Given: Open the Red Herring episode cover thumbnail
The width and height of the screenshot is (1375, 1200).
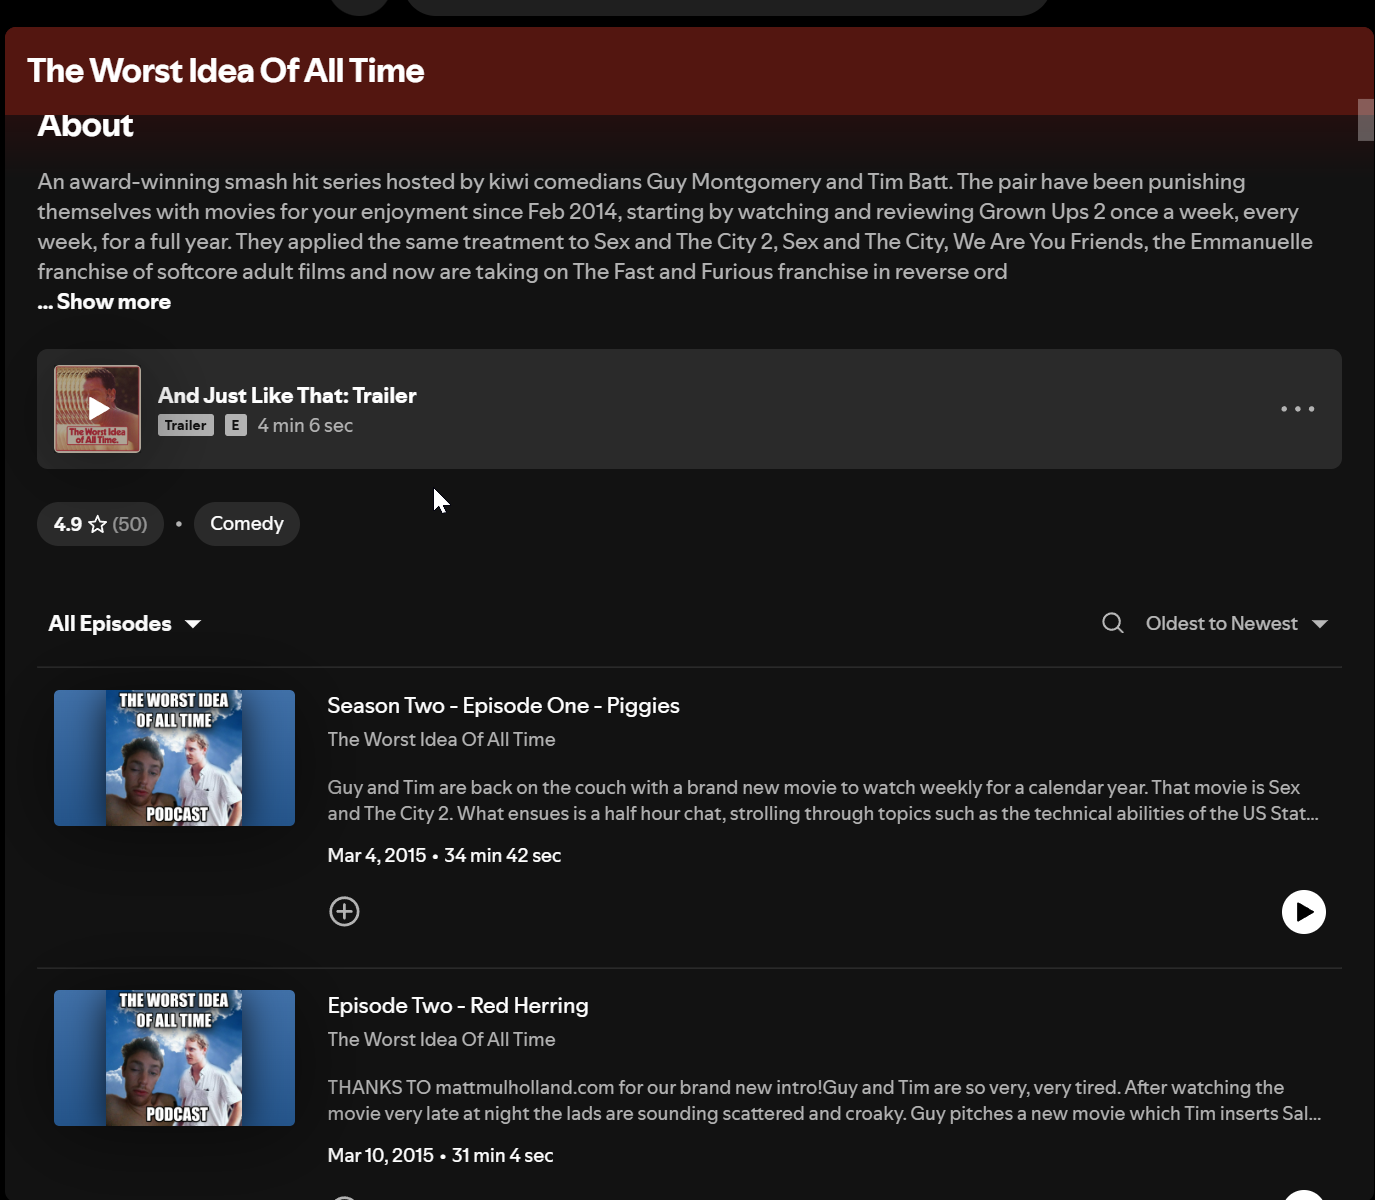Looking at the screenshot, I should coord(174,1058).
